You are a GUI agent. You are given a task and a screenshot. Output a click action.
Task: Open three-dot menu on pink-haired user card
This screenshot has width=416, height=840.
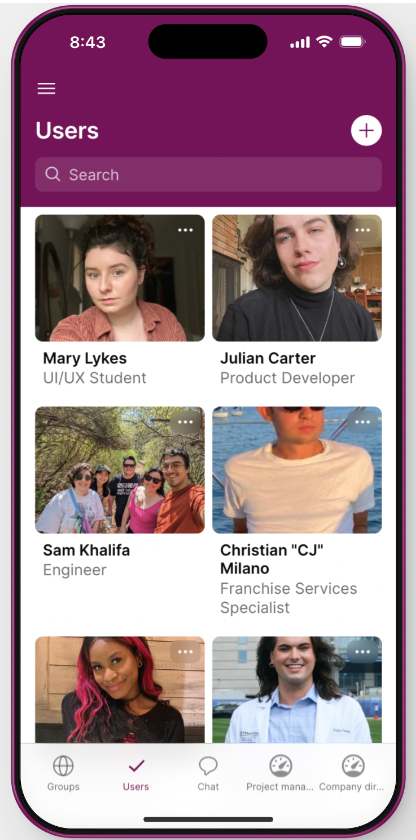(185, 652)
